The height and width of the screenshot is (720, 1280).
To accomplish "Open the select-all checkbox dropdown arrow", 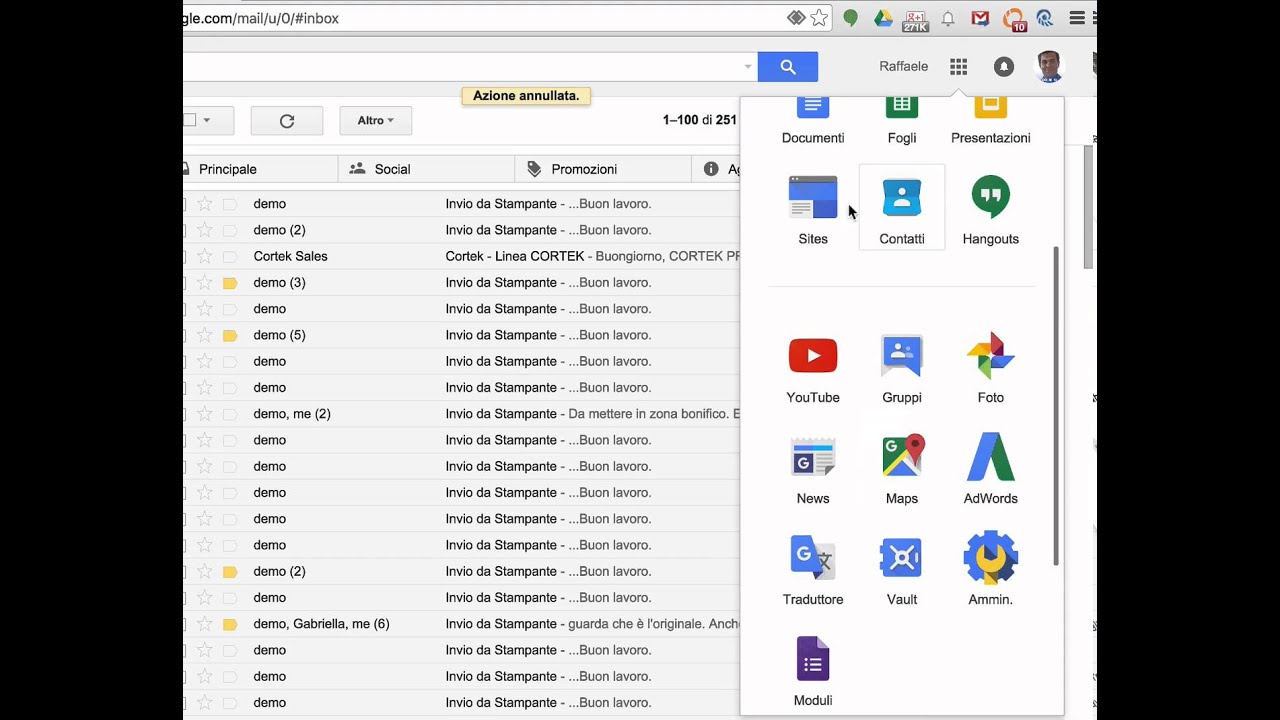I will (x=207, y=121).
